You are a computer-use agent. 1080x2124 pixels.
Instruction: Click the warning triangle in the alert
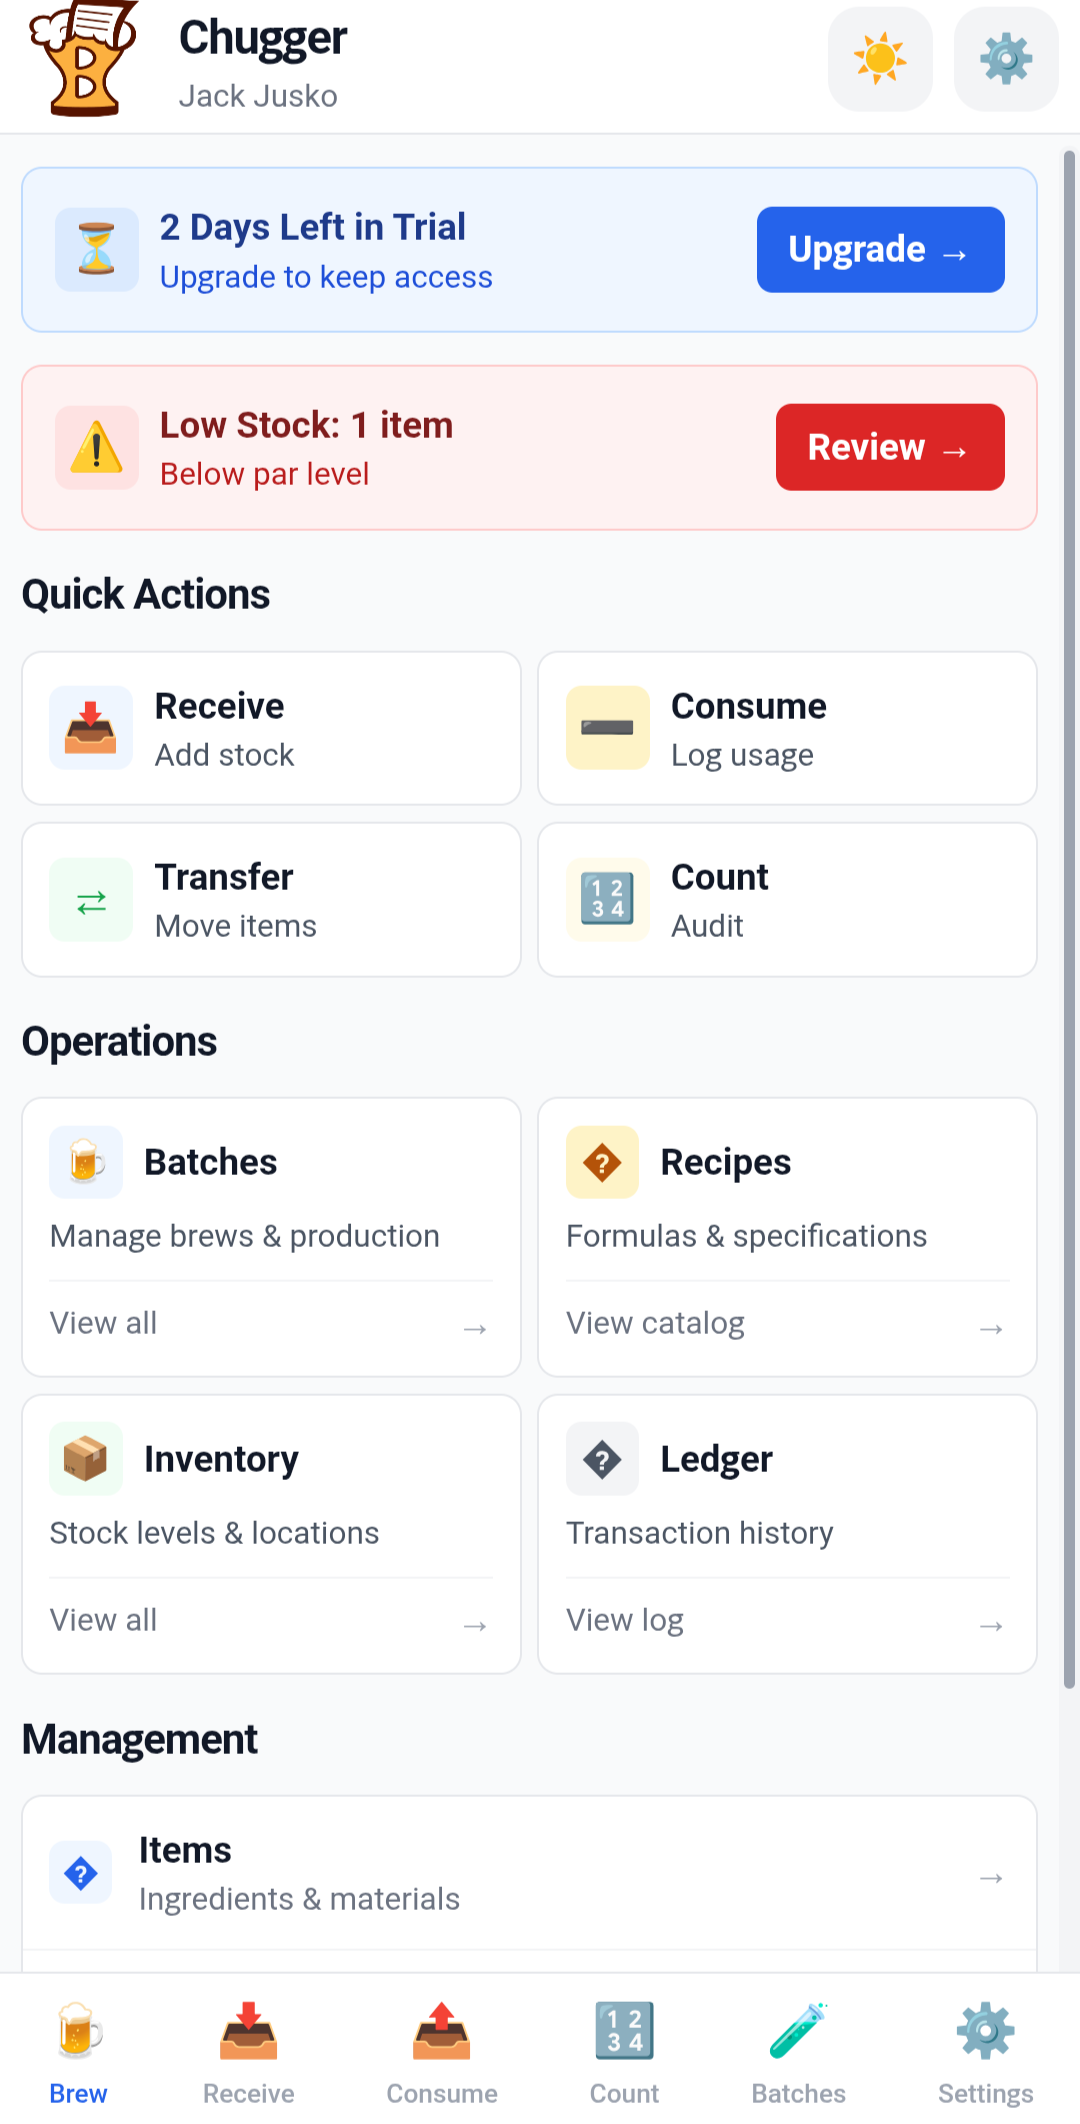pos(96,447)
